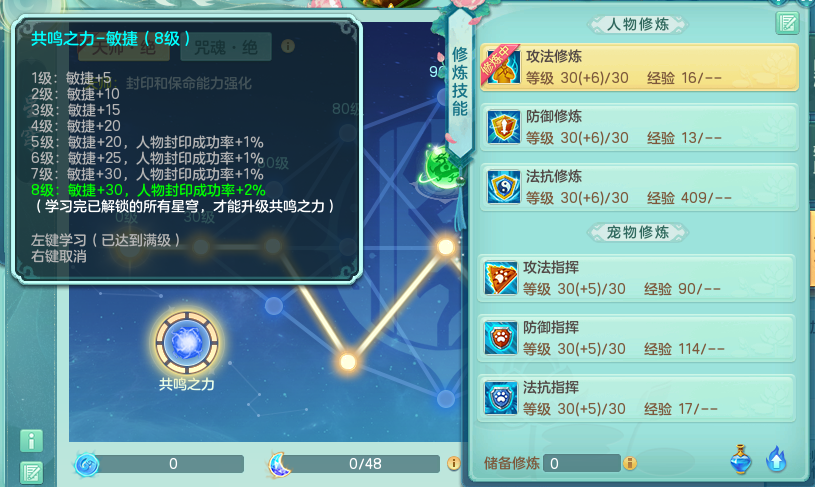Click the blue flame upgrade arrow icon
815x487 pixels.
pos(777,459)
